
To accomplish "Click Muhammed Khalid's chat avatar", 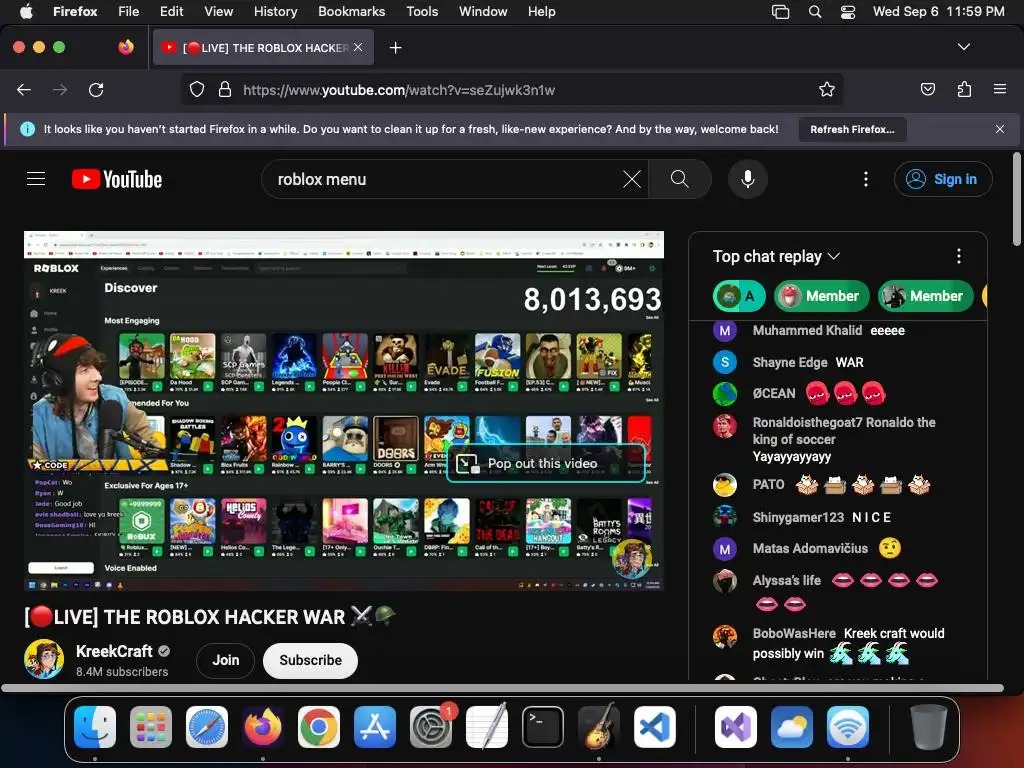I will pyautogui.click(x=725, y=330).
